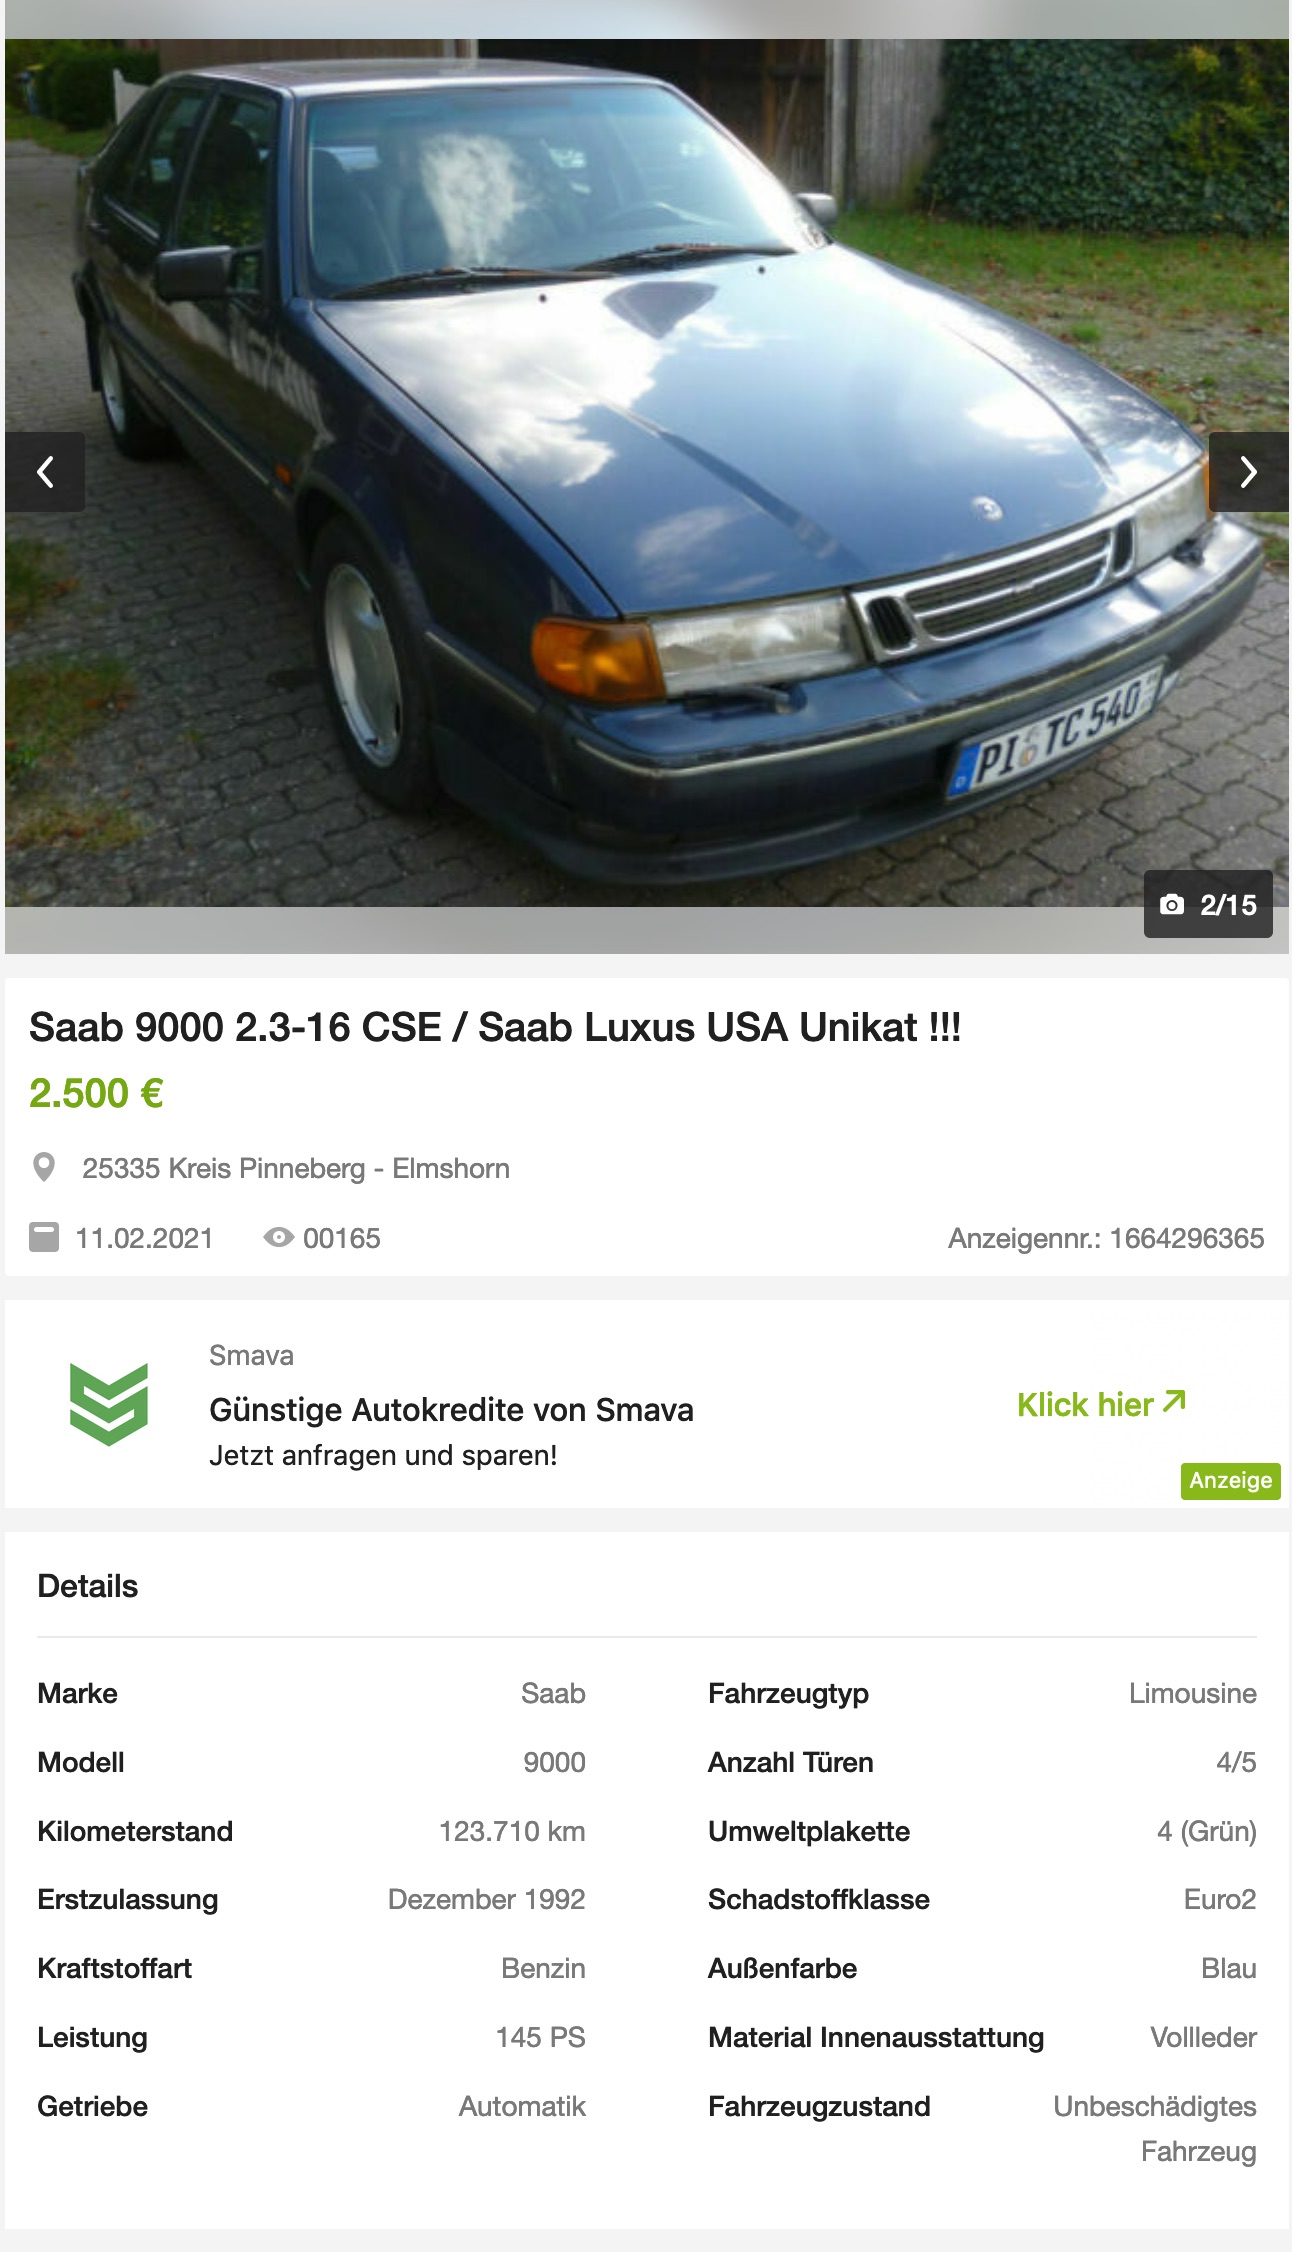Click the green Anzeige badge
Viewport: 1292px width, 2252px height.
(x=1231, y=1481)
